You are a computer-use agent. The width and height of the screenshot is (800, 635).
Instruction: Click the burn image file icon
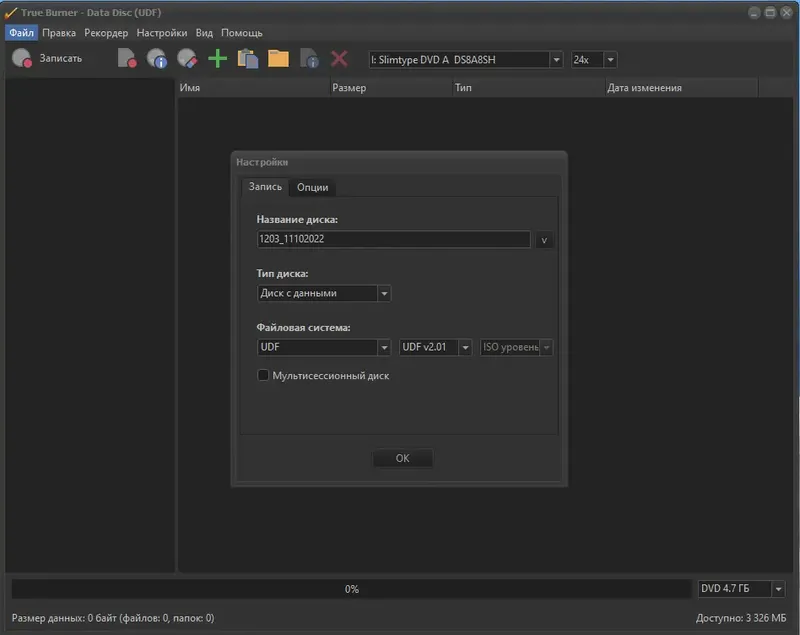(x=127, y=58)
